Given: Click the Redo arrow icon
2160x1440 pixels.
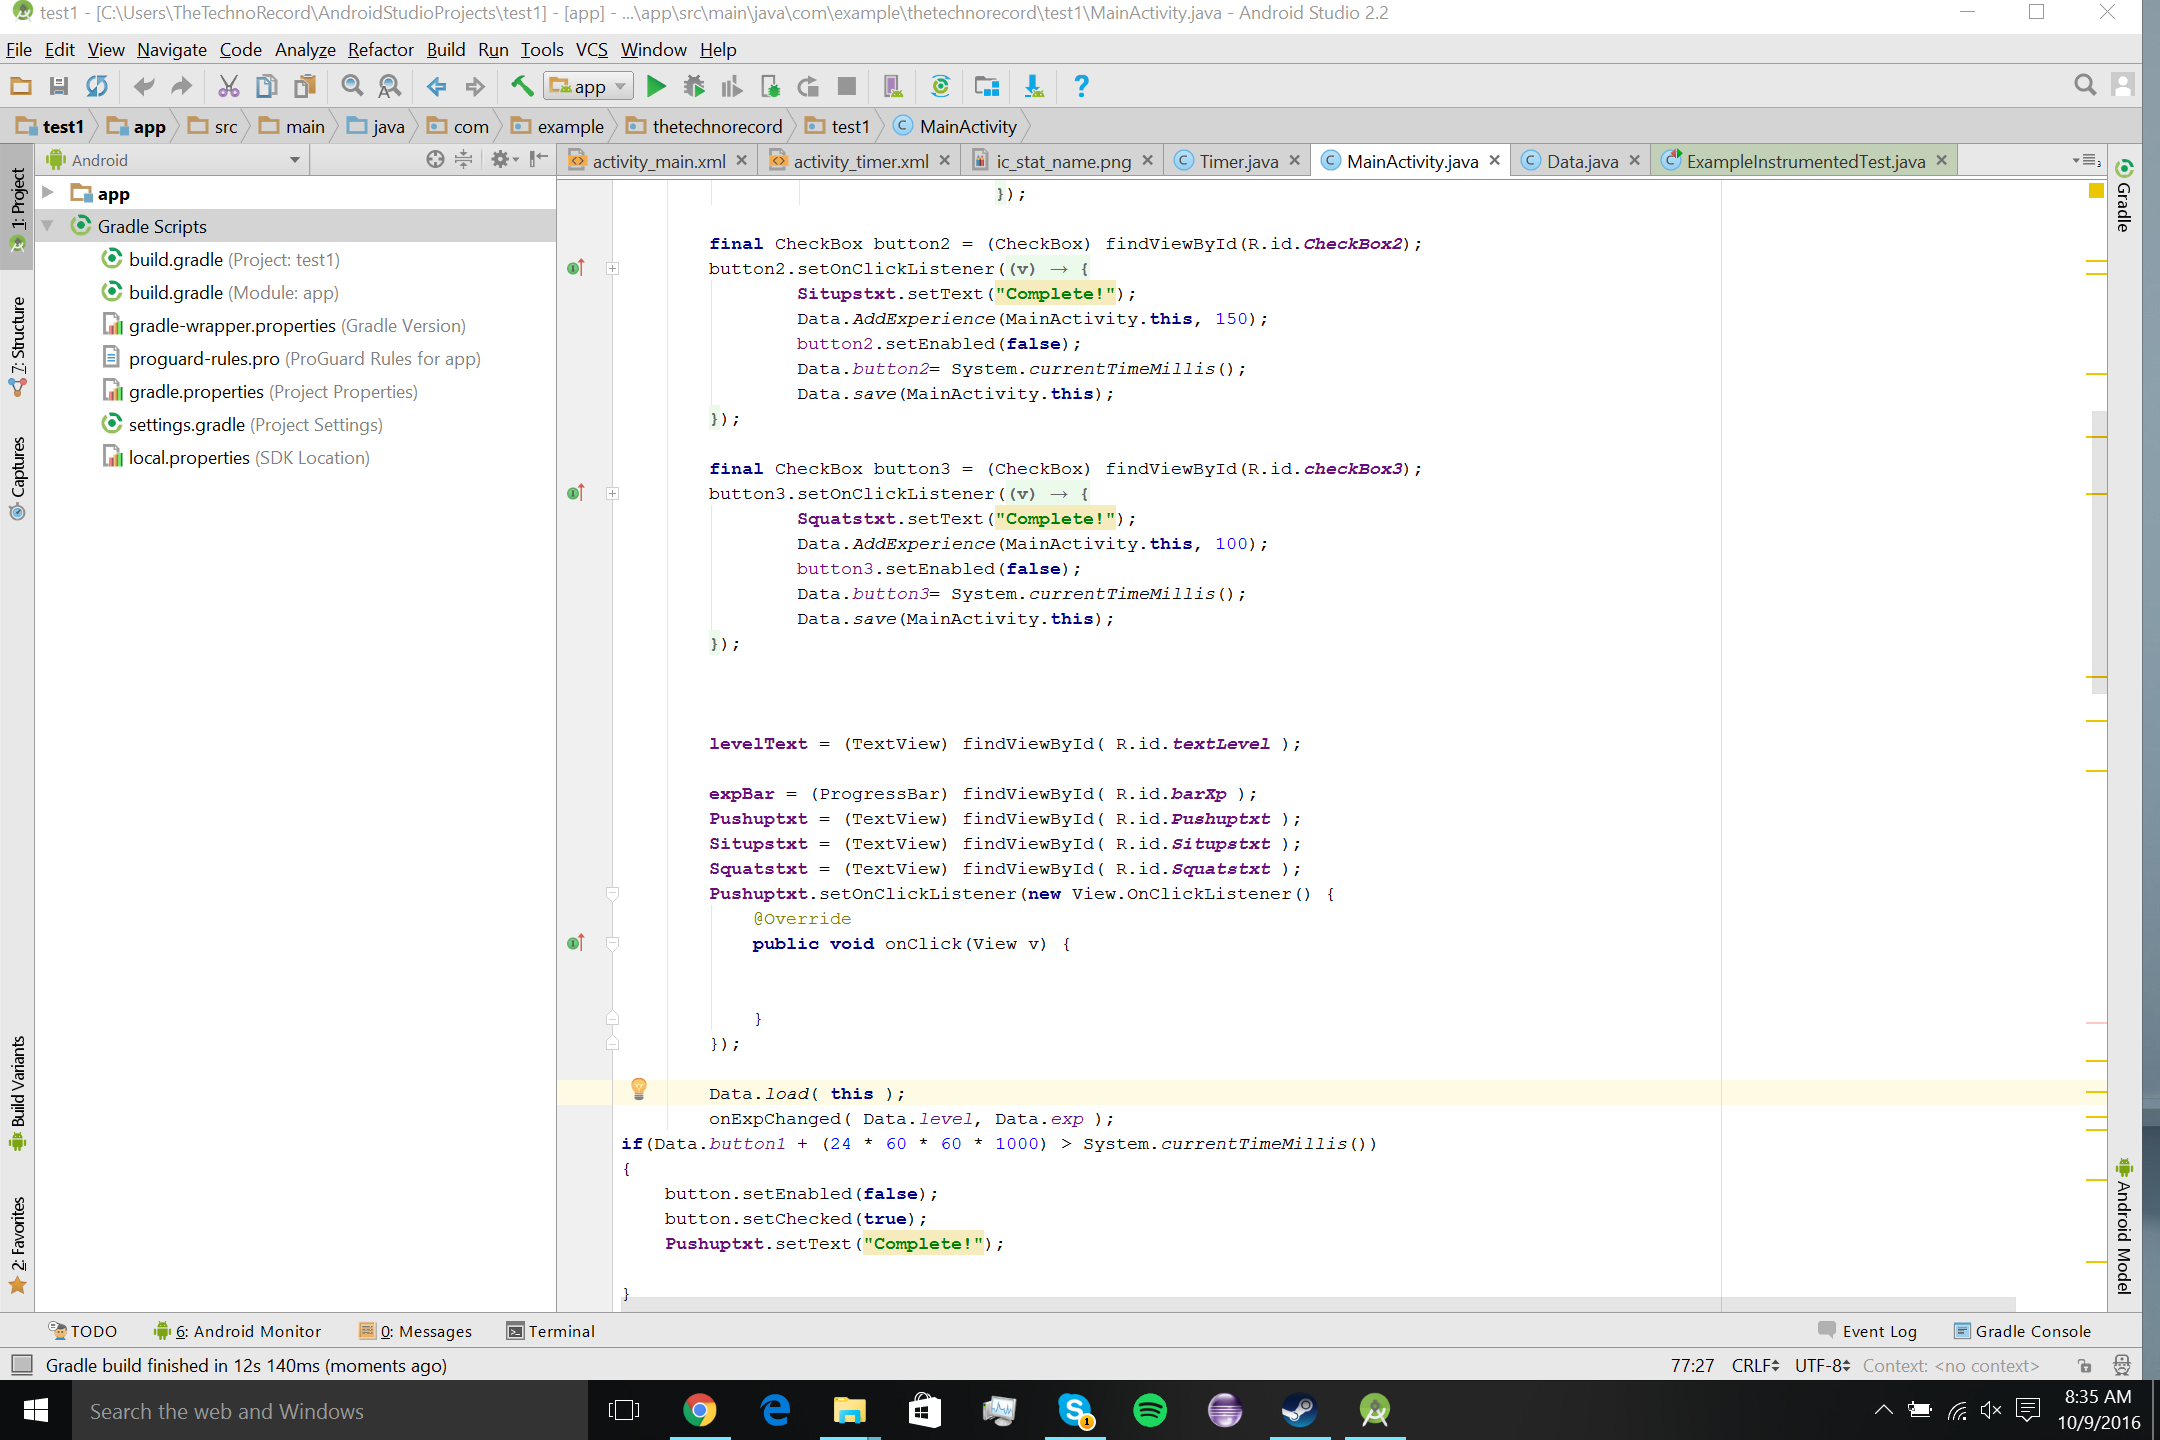Looking at the screenshot, I should [181, 87].
